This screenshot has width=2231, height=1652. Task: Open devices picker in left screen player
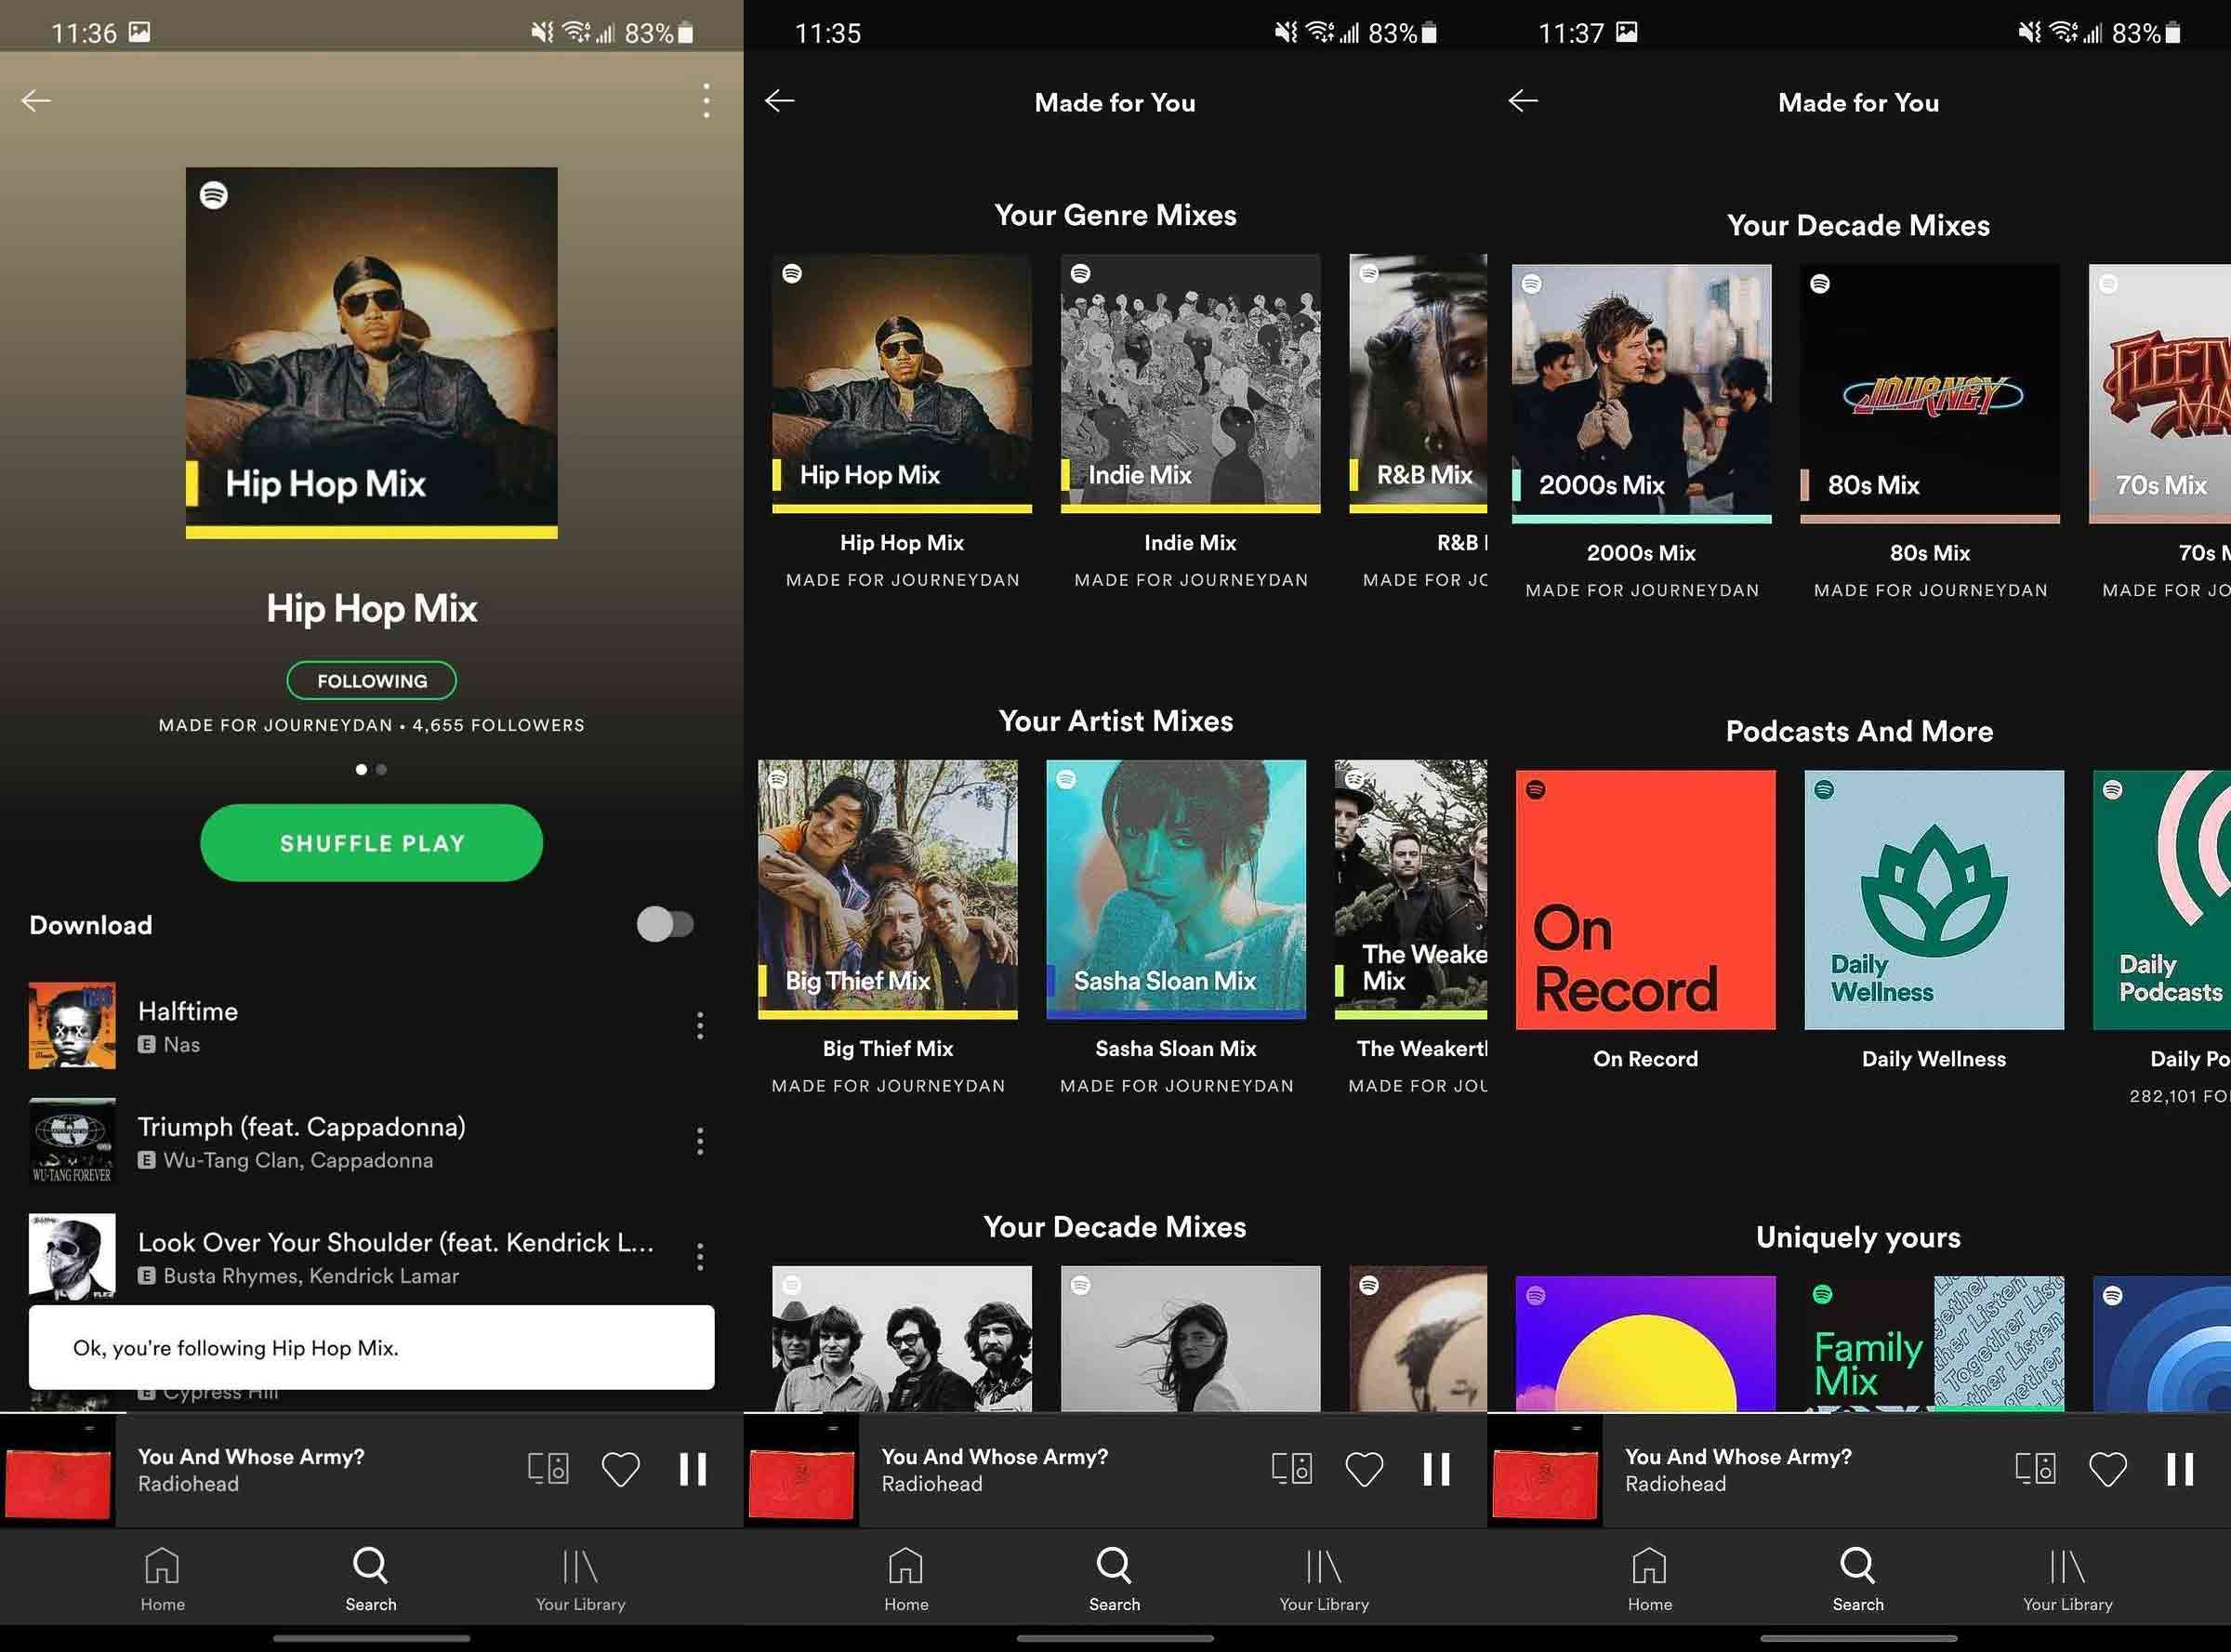pos(548,1468)
